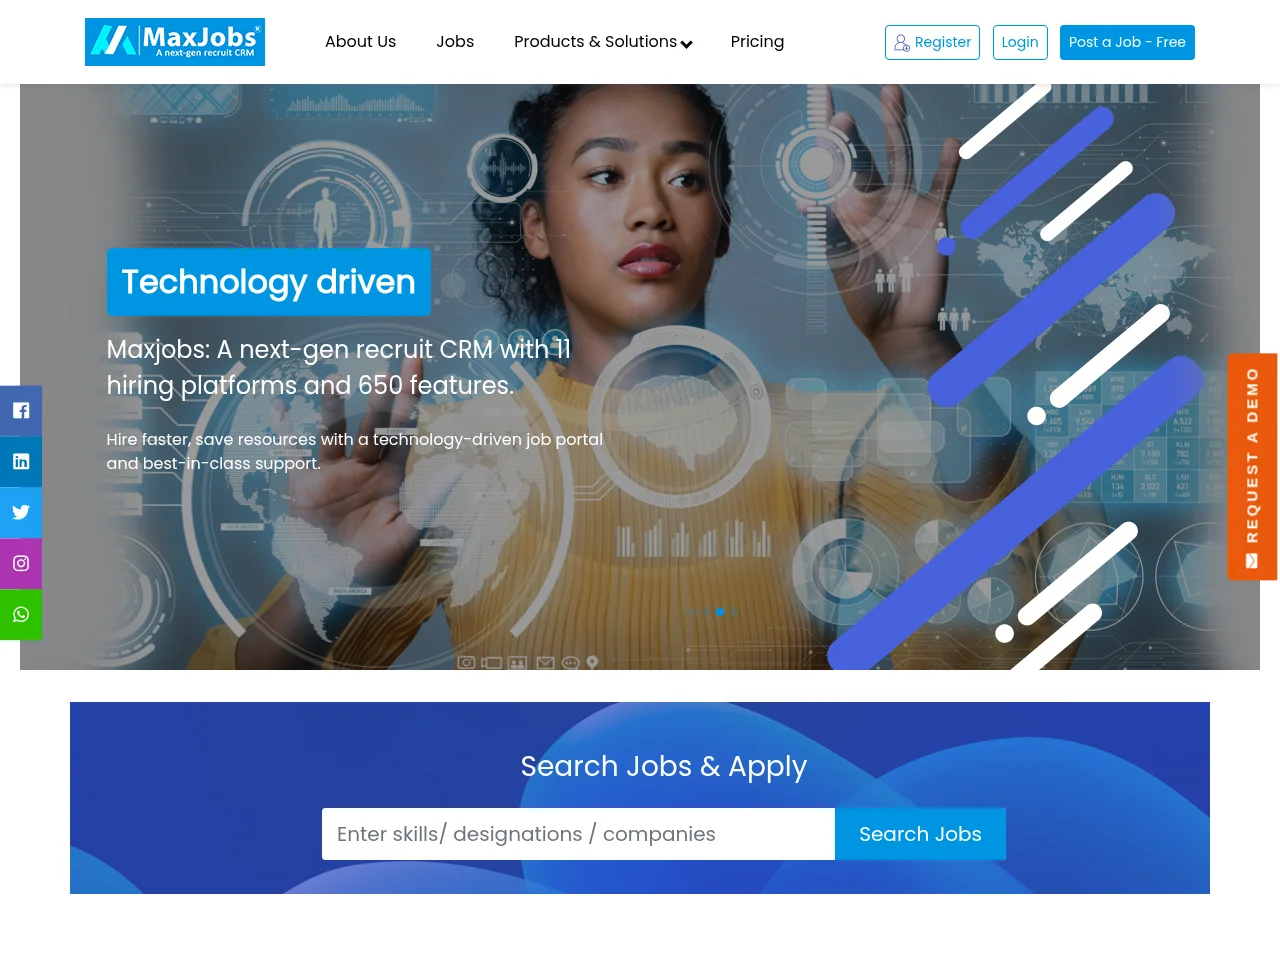1280x960 pixels.
Task: Click the "Technology driven" banner heading
Action: pyautogui.click(x=269, y=282)
